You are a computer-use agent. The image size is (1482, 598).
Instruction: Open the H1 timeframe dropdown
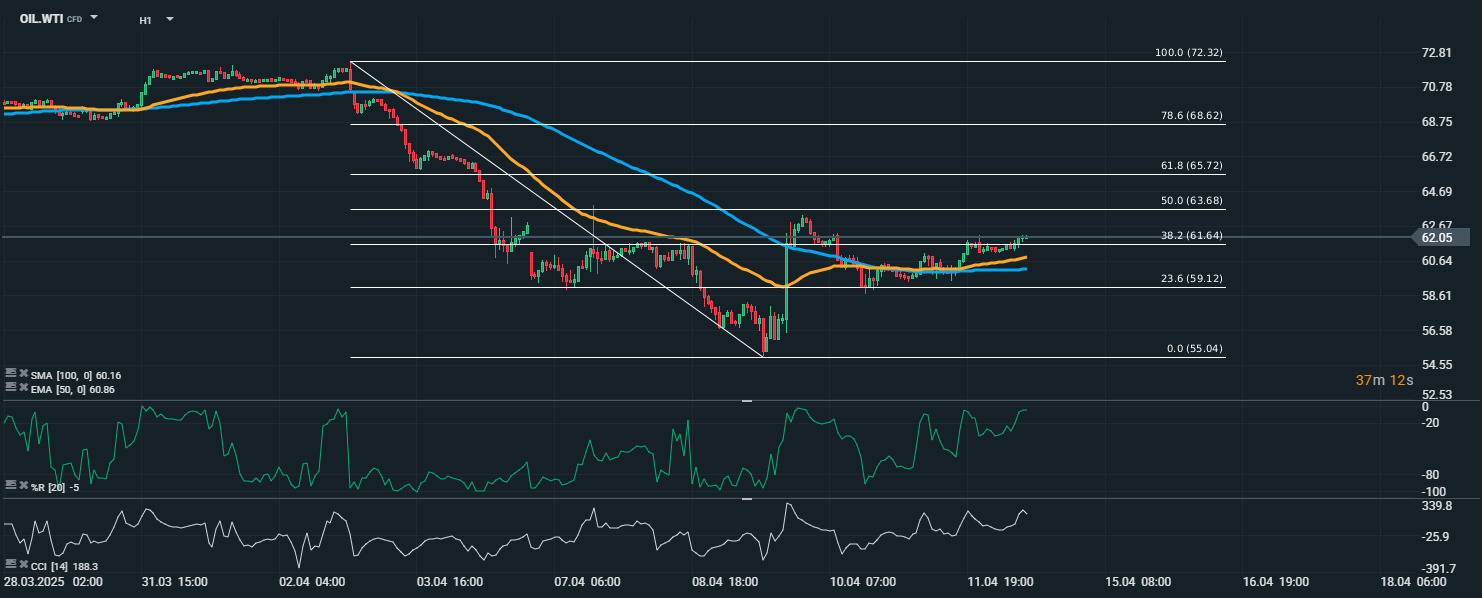click(x=170, y=19)
